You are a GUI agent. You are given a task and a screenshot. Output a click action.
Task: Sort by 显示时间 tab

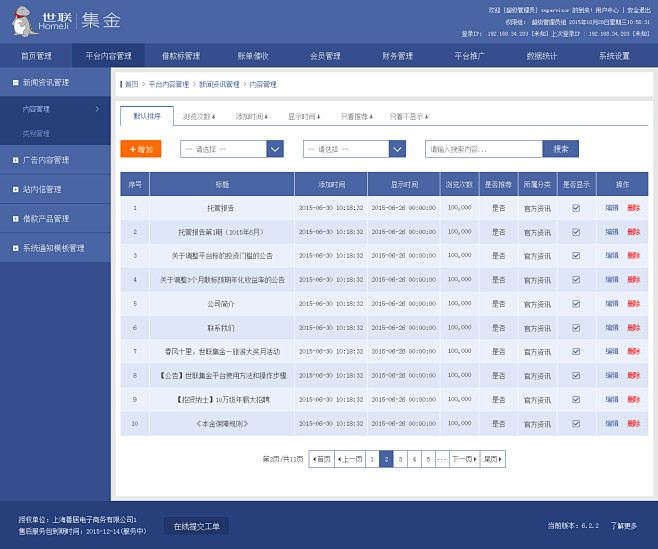point(304,116)
